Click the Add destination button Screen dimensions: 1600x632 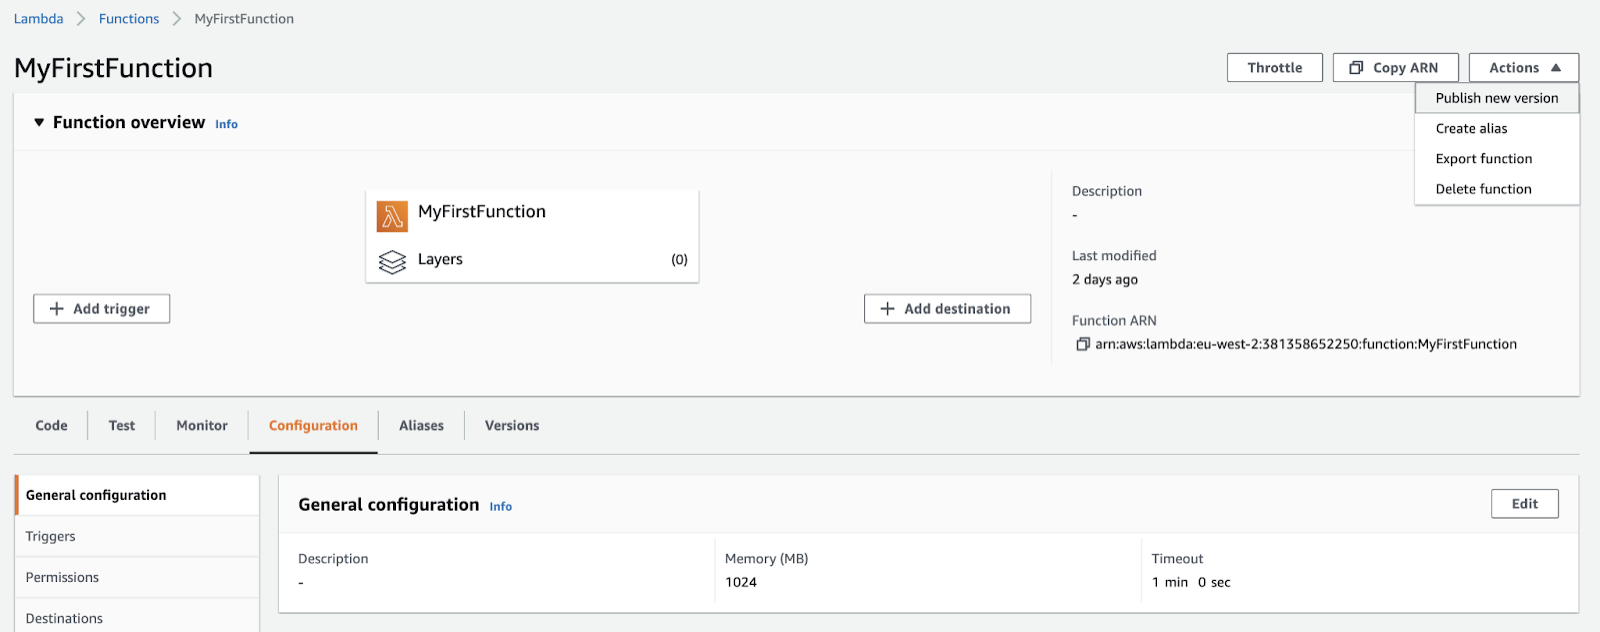(x=947, y=309)
